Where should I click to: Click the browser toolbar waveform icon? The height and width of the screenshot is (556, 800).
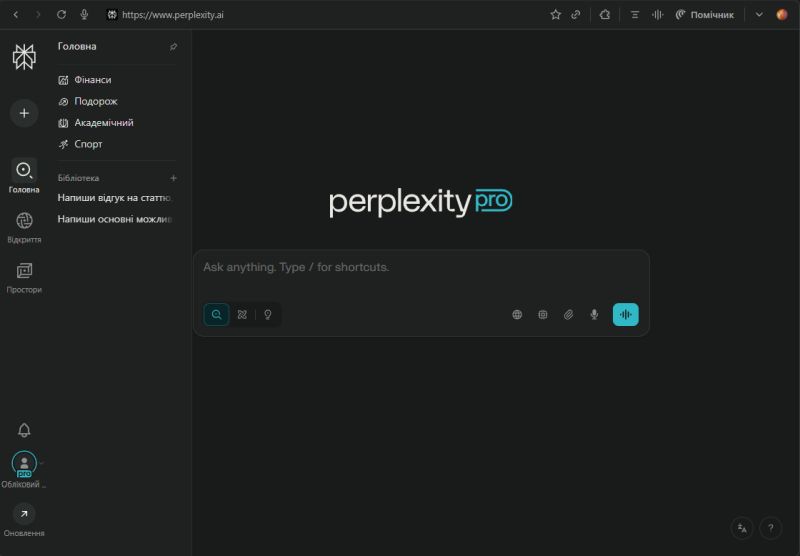(658, 15)
